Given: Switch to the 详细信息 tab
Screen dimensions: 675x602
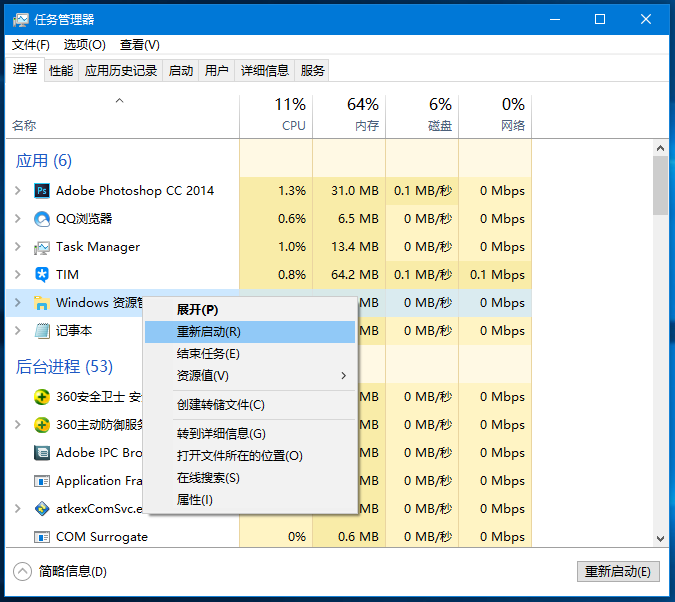Looking at the screenshot, I should click(x=265, y=71).
